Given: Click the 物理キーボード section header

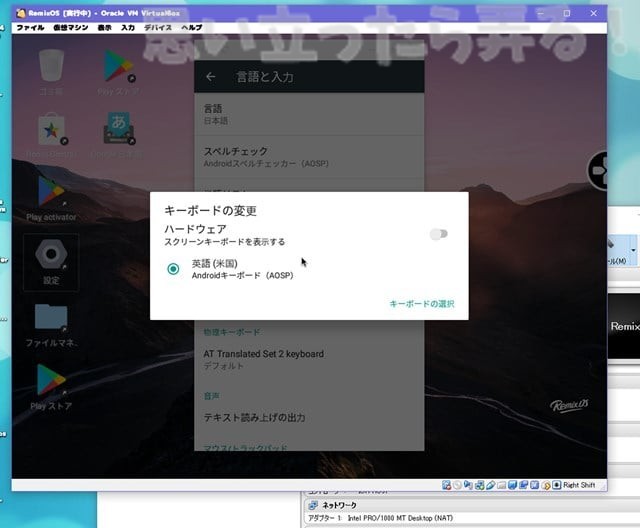Looking at the screenshot, I should click(232, 332).
